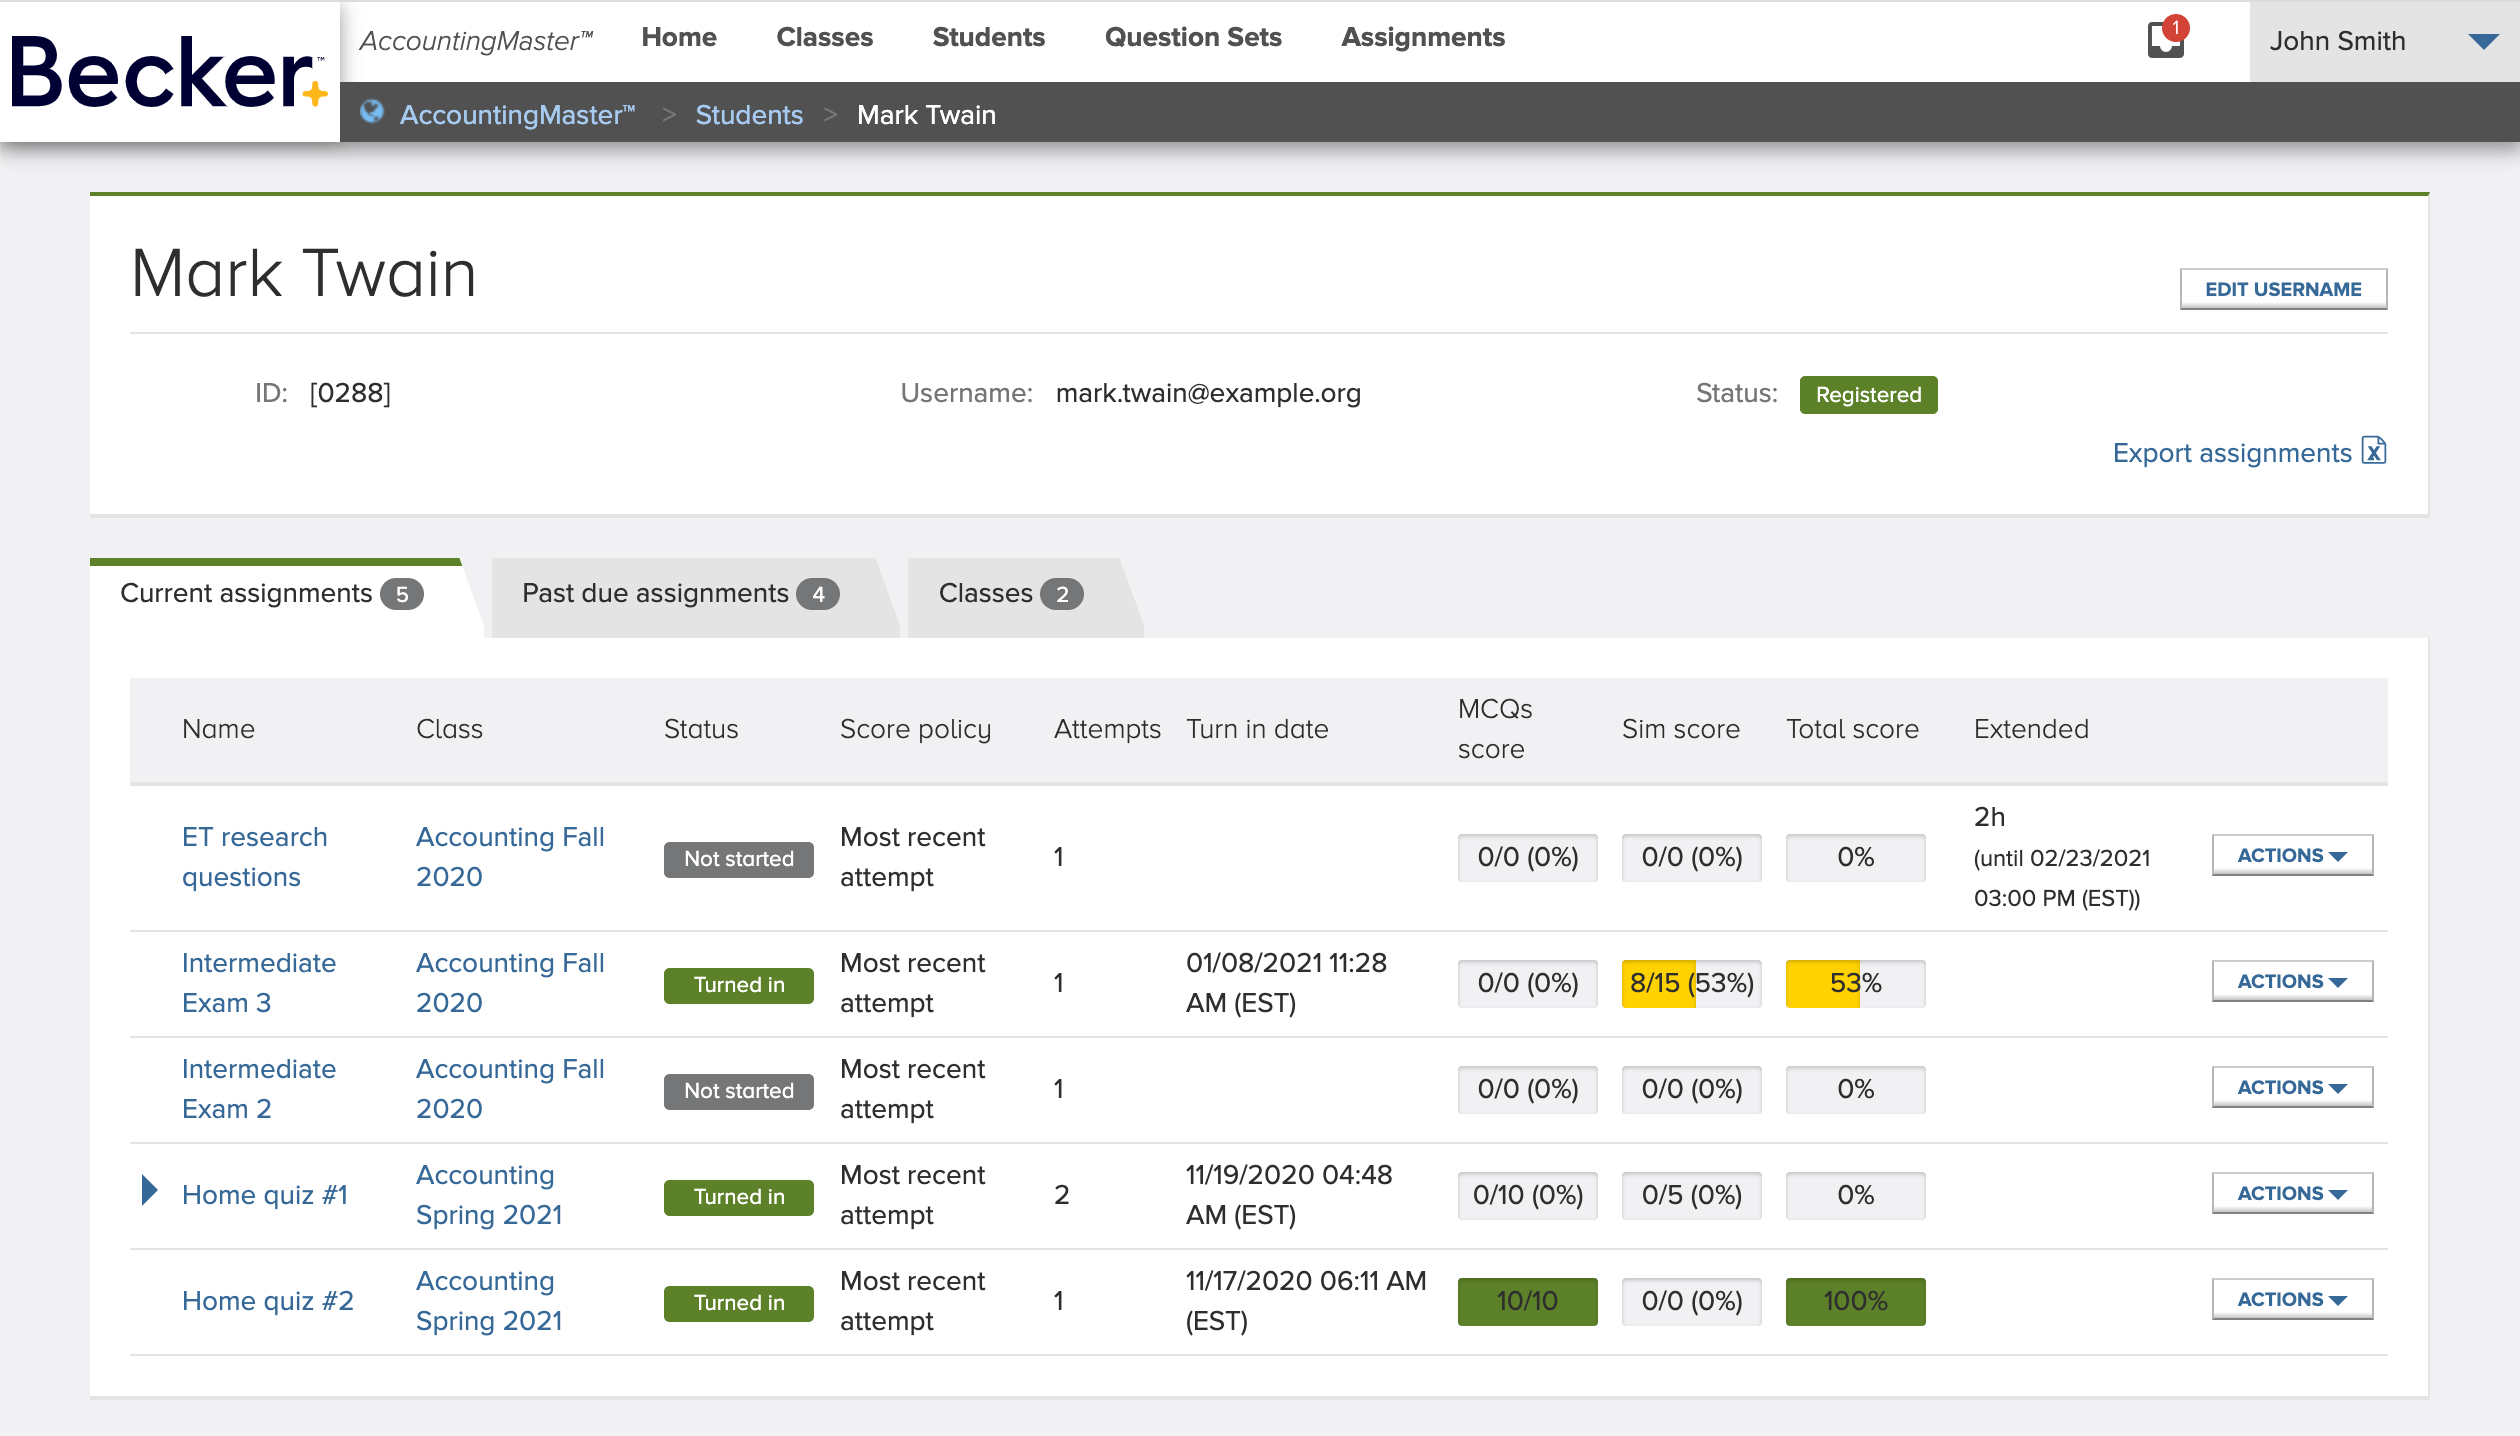Open Question Sets in navigation
Viewport: 2520px width, 1436px height.
1193,37
